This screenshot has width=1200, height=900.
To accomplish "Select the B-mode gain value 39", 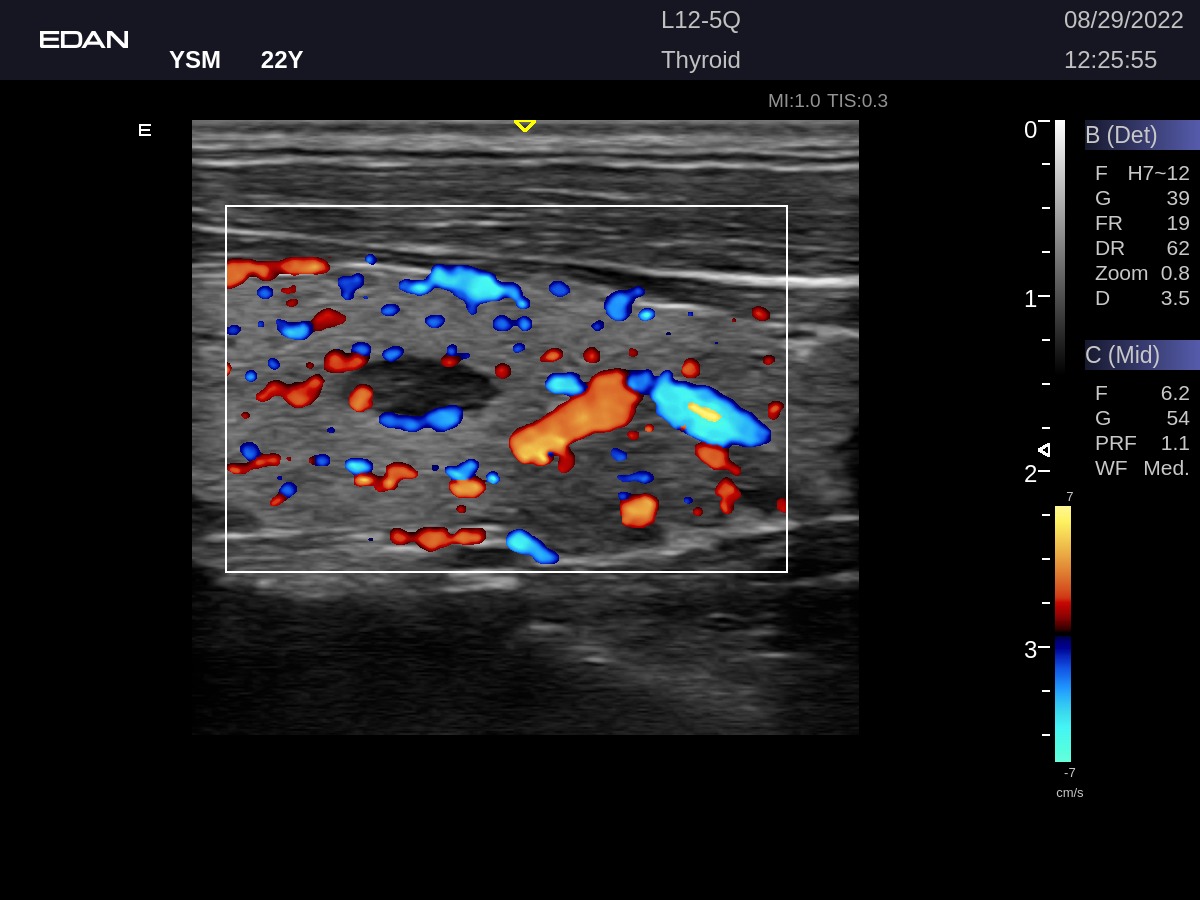I will [1177, 198].
